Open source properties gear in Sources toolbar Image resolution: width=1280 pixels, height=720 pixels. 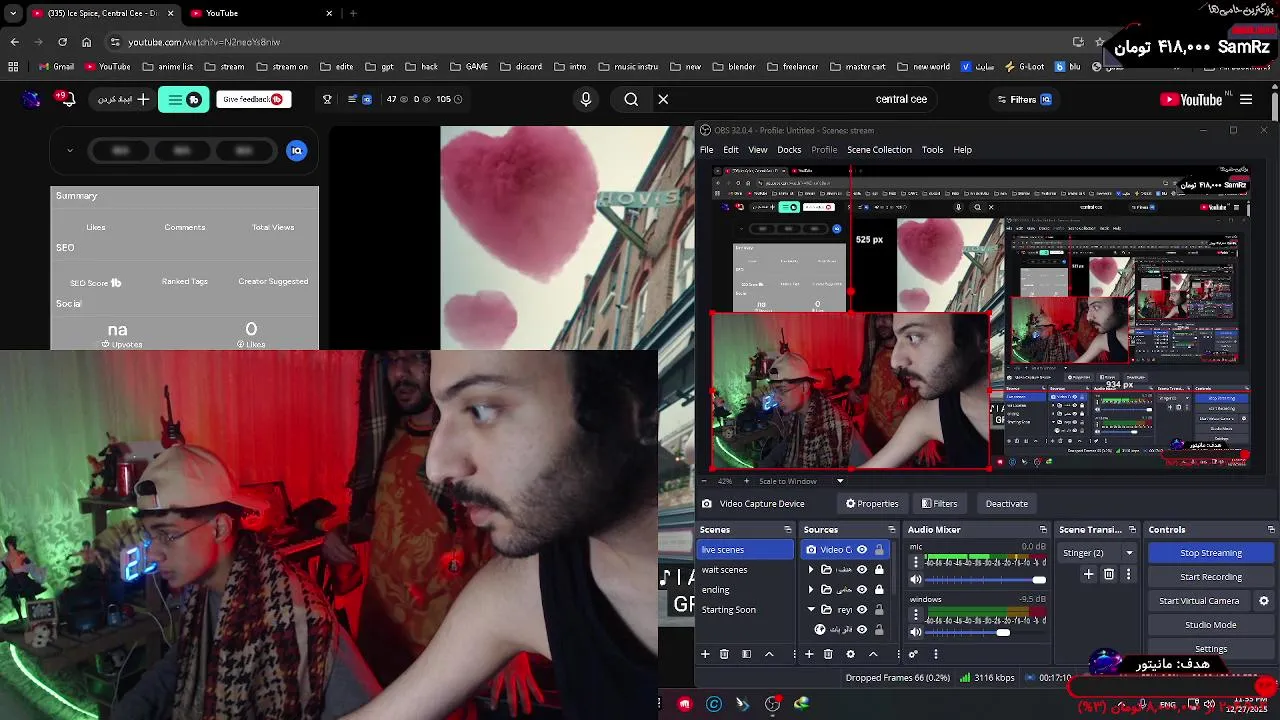(850, 654)
